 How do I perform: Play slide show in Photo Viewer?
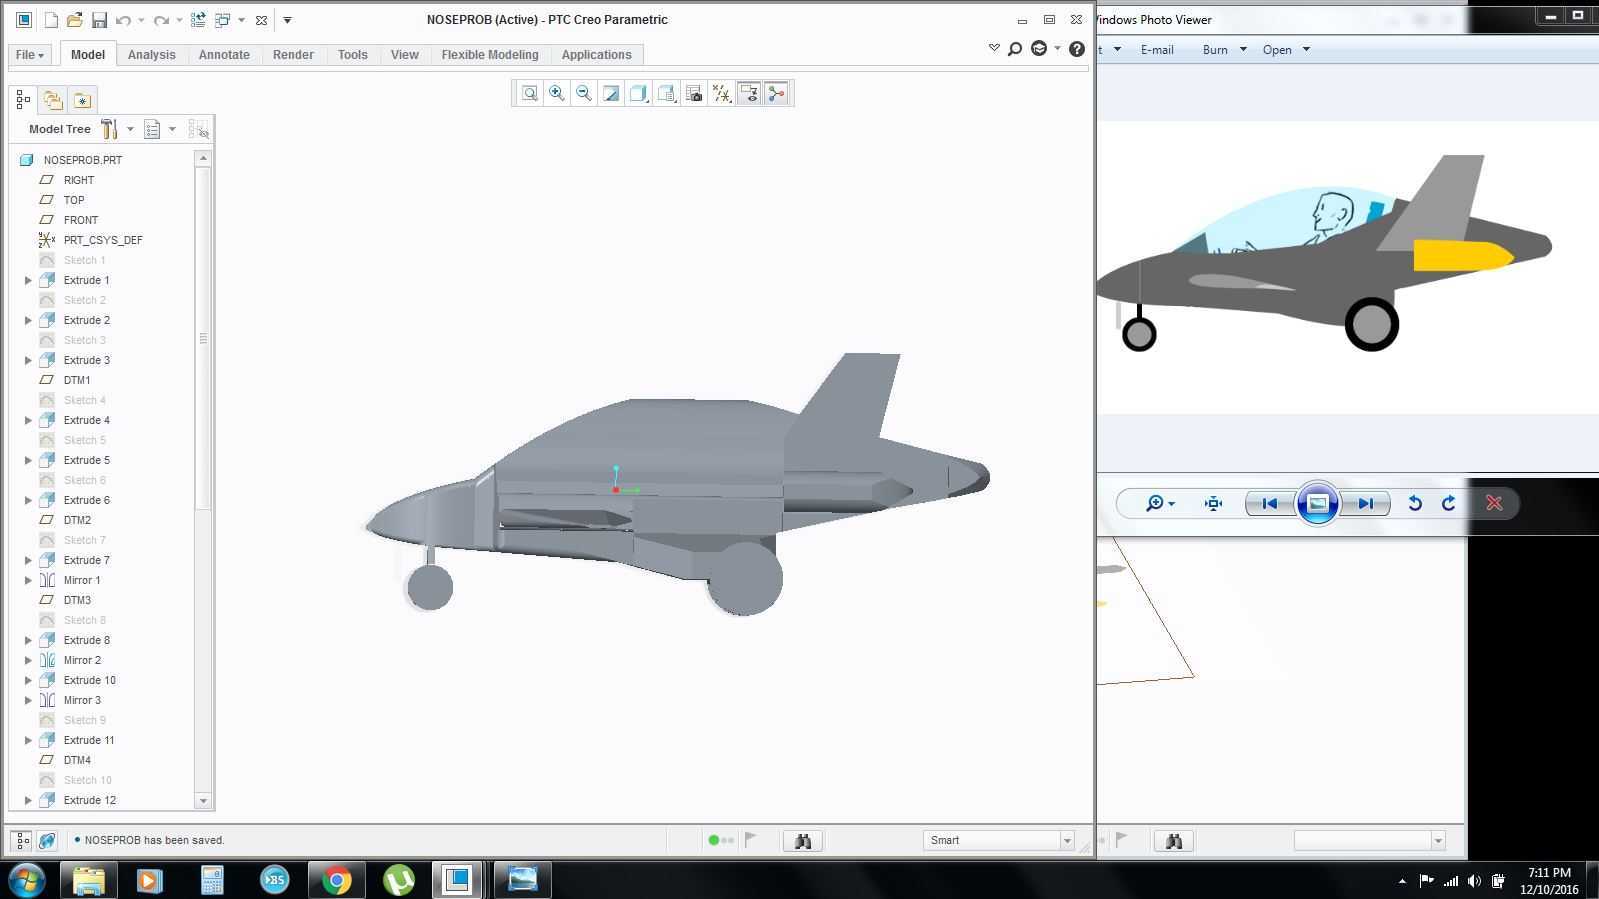[1318, 503]
